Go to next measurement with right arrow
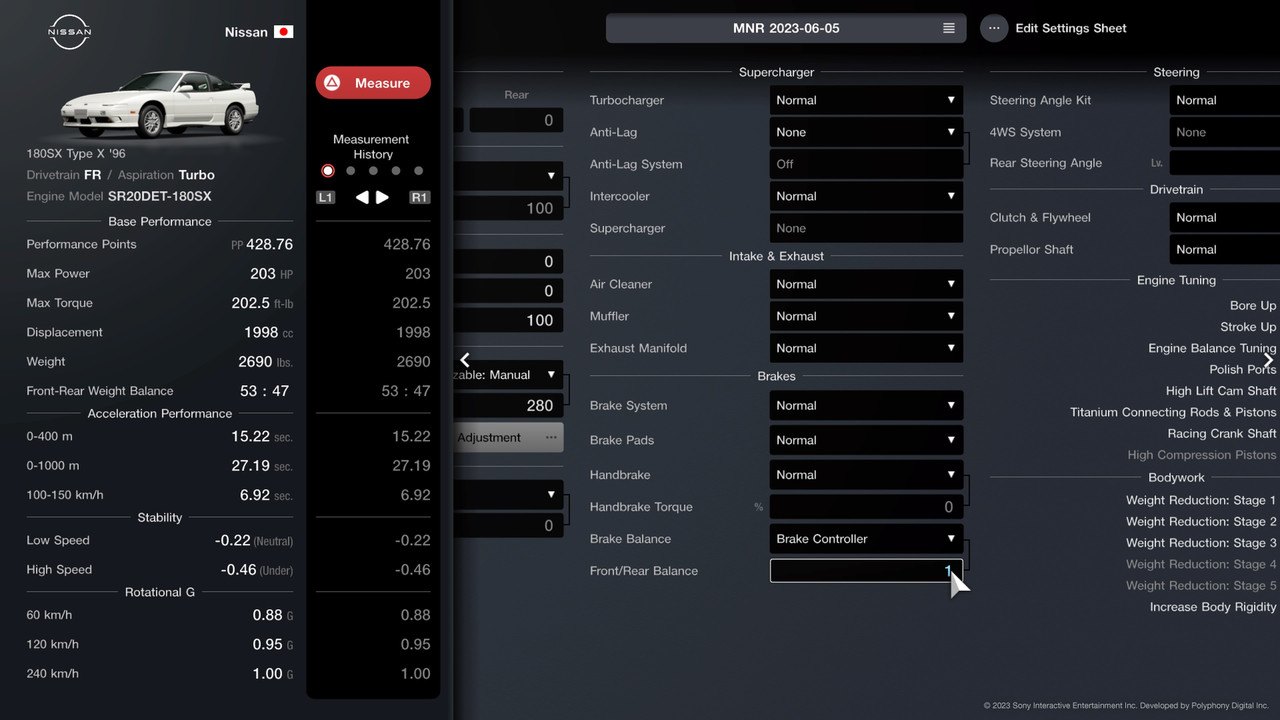The image size is (1280, 720). click(382, 197)
